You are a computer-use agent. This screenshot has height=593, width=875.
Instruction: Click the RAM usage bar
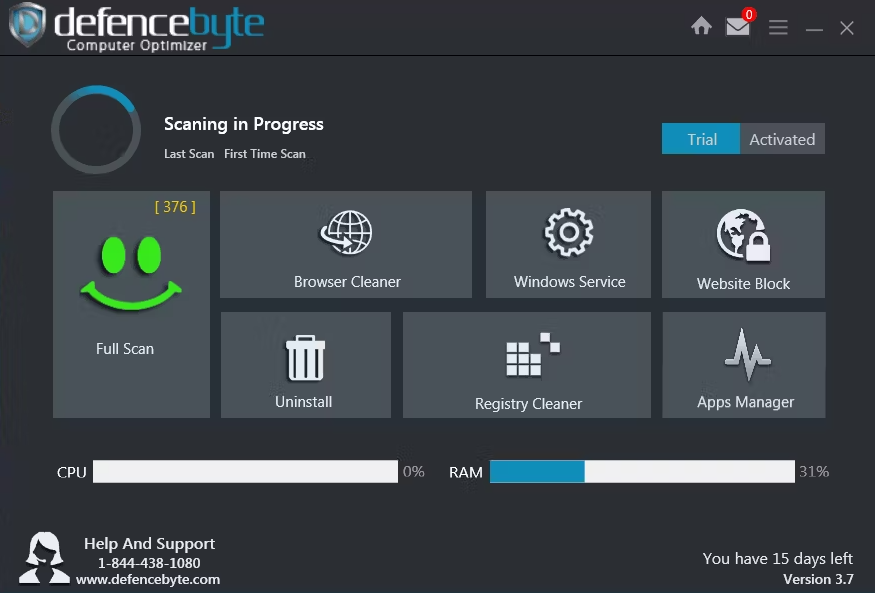642,471
